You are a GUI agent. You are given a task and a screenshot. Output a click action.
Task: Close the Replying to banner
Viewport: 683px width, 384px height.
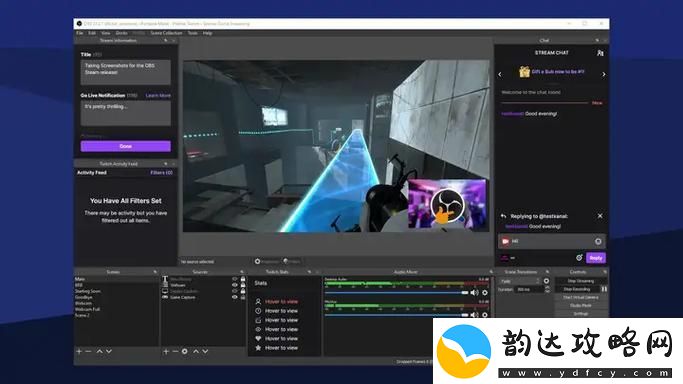[x=600, y=216]
